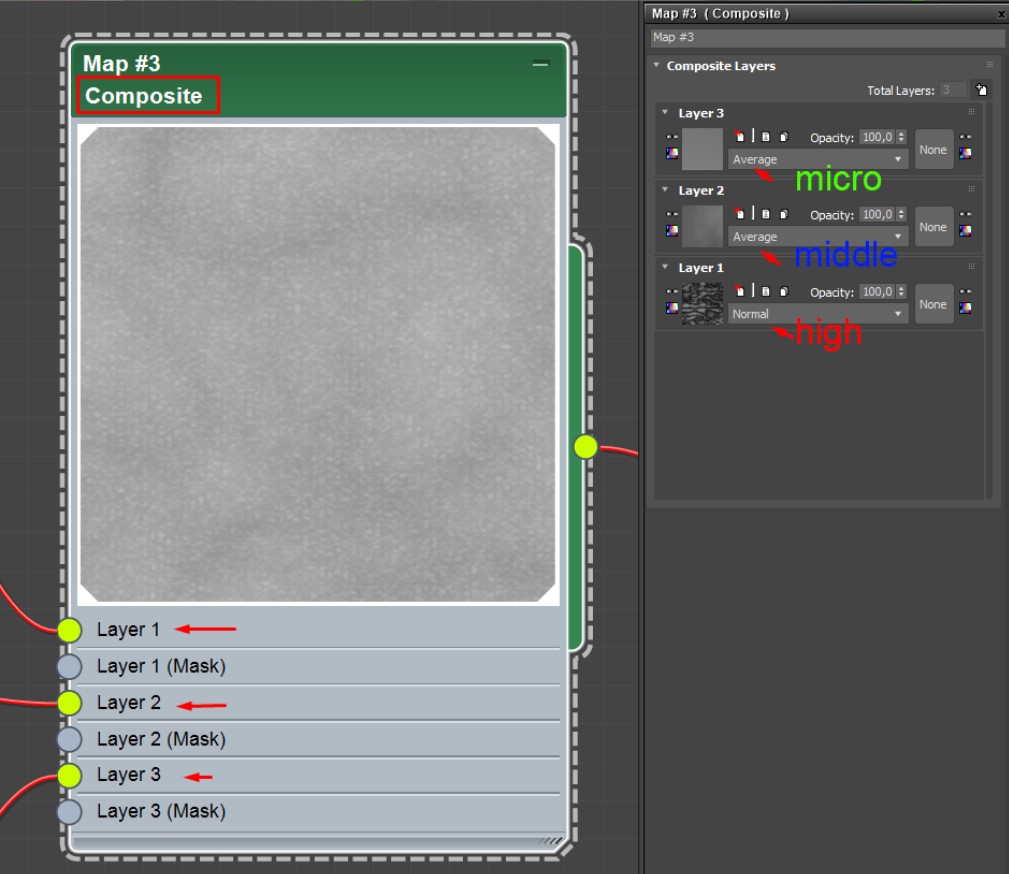Grab the Layer 3 rollout grip handle
This screenshot has width=1009, height=874.
[x=972, y=112]
